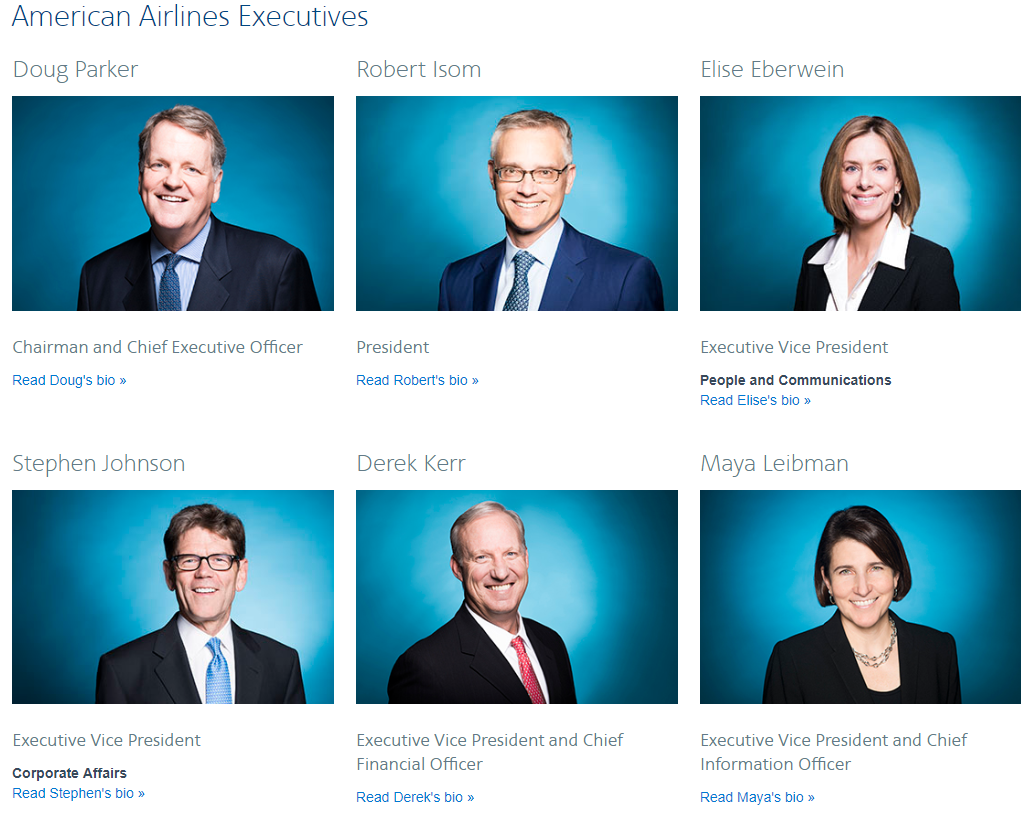Click the Maya Leibman name heading
The width and height of the screenshot is (1032, 817).
coord(774,463)
